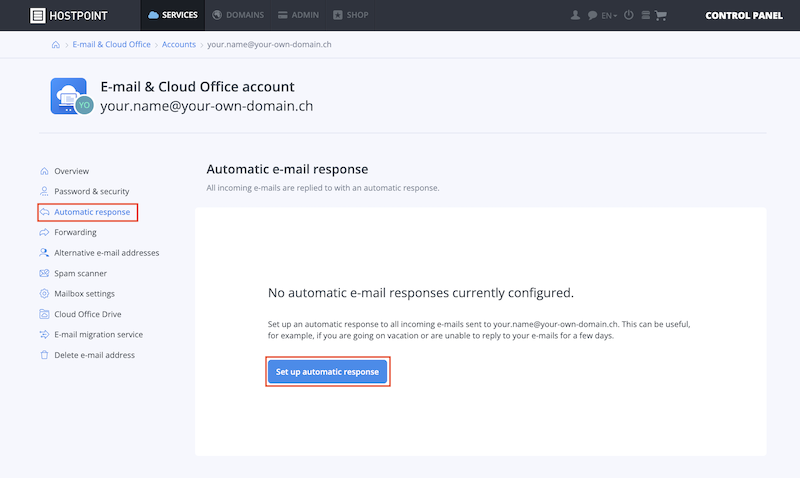Open the shopping cart icon
800x478 pixels.
661,15
